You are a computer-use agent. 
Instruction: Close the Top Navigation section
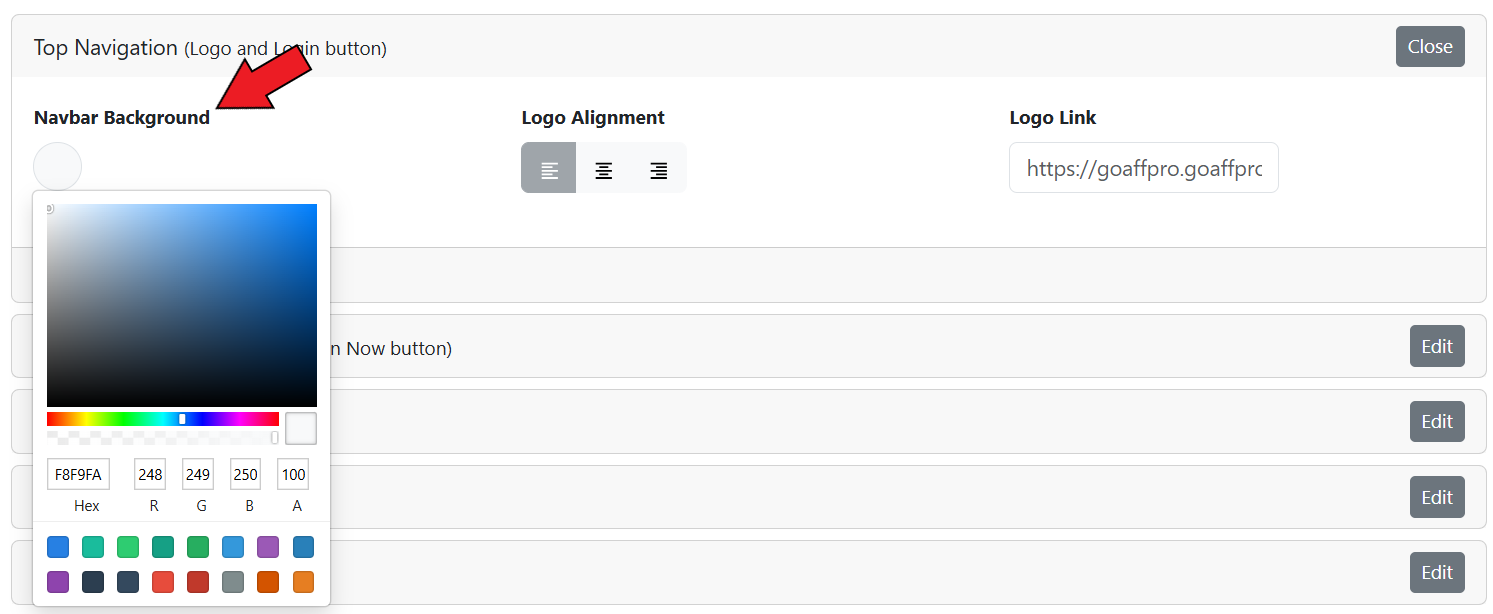pos(1429,47)
